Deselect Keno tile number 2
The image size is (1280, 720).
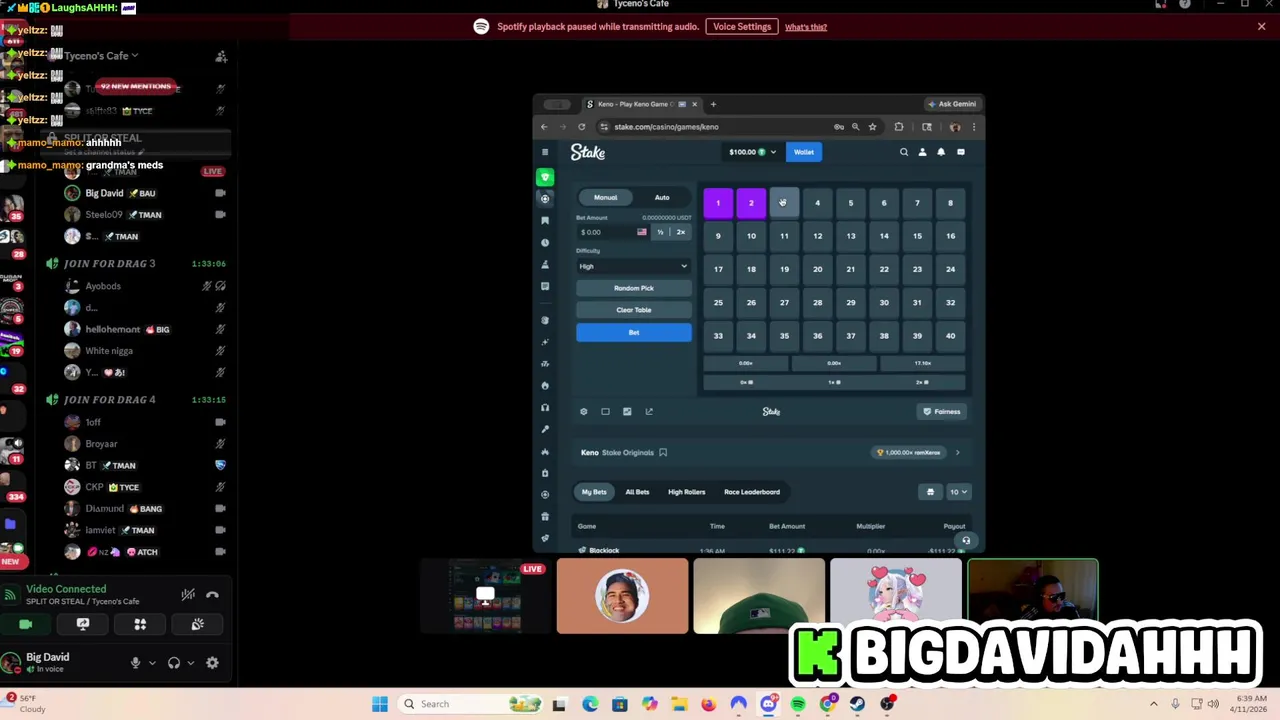click(751, 203)
